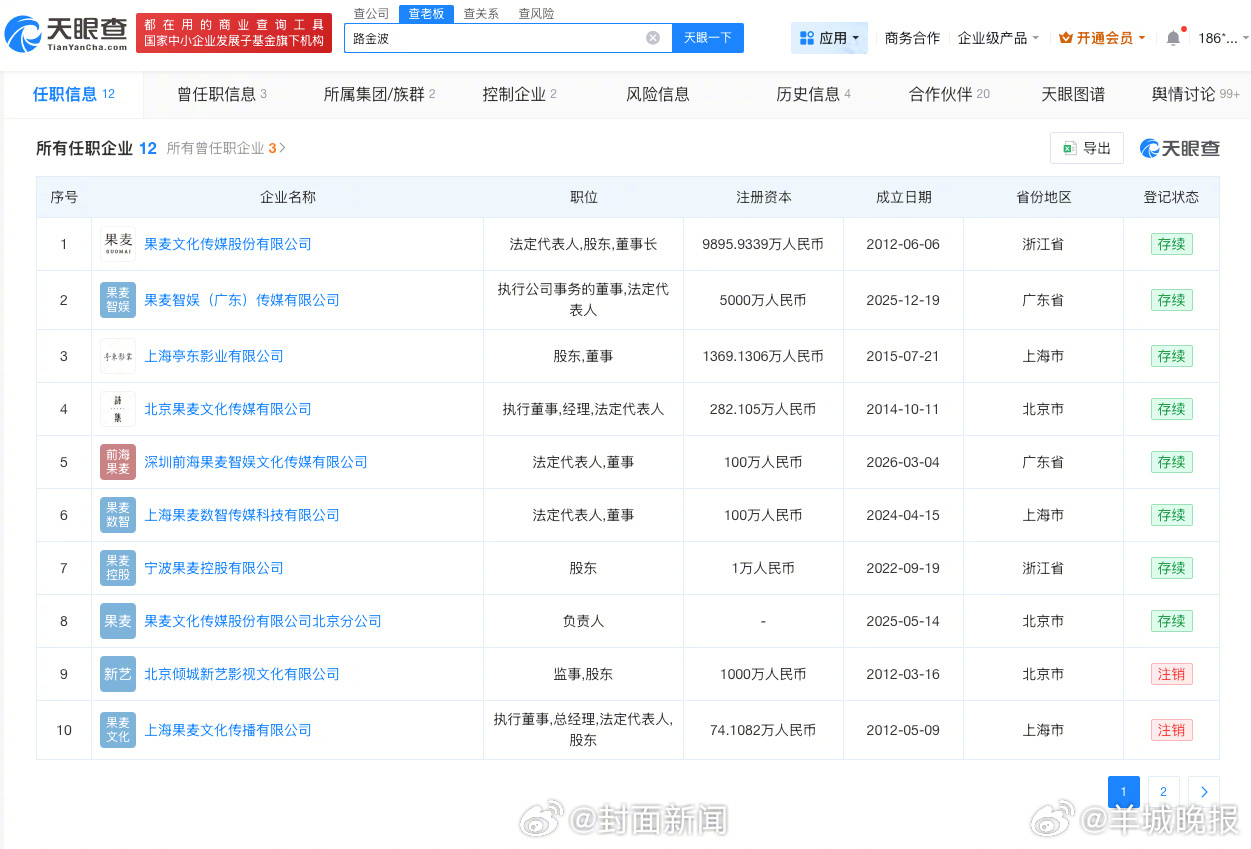Open the notification bell icon
Image resolution: width=1251 pixels, height=849 pixels.
[1173, 38]
